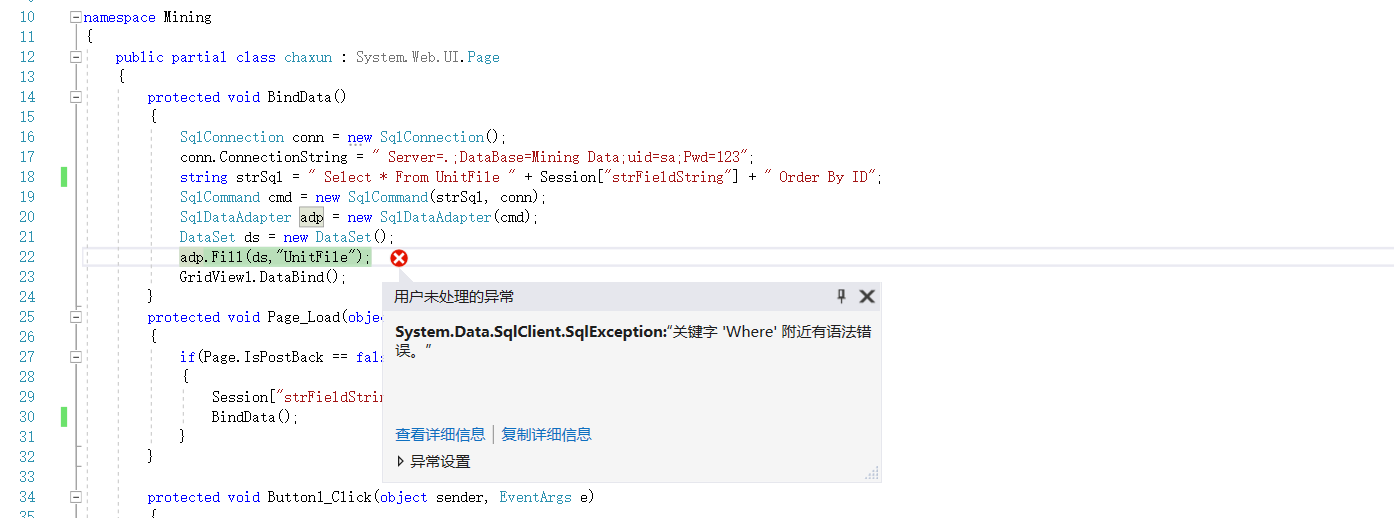Click line number 18 in the margin
Image resolution: width=1394 pixels, height=518 pixels.
pyautogui.click(x=27, y=177)
